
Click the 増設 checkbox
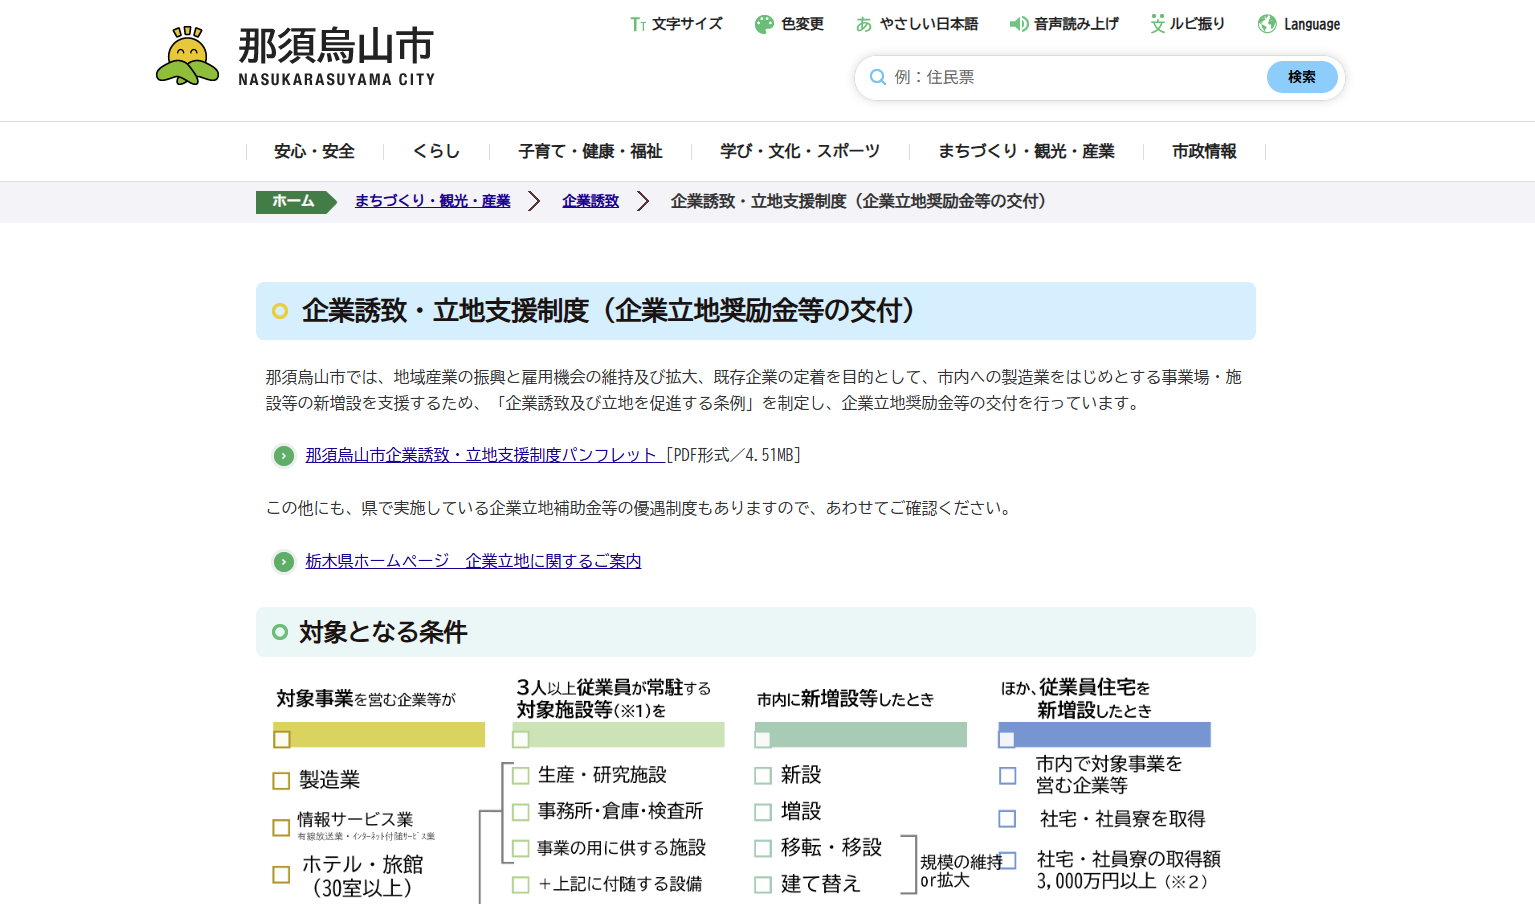[763, 812]
